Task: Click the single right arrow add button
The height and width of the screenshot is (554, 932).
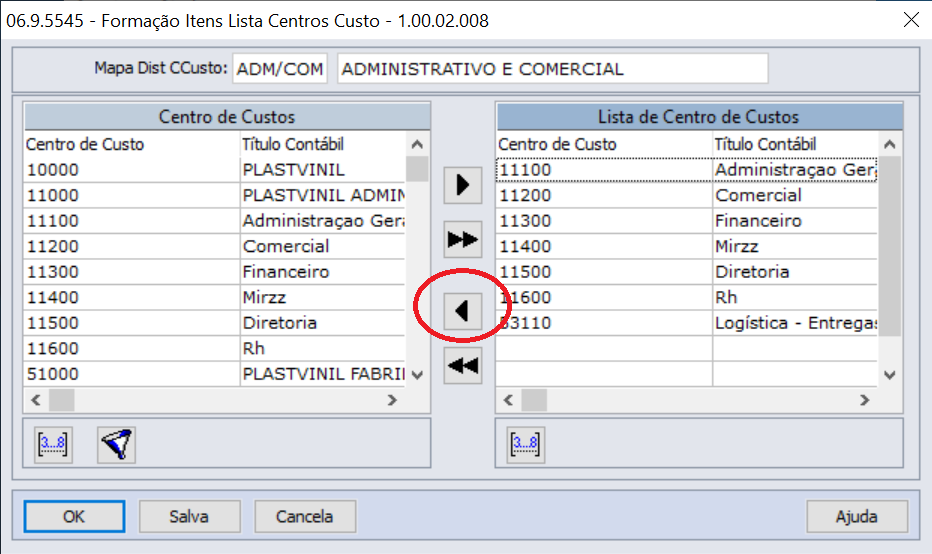Action: coord(462,185)
